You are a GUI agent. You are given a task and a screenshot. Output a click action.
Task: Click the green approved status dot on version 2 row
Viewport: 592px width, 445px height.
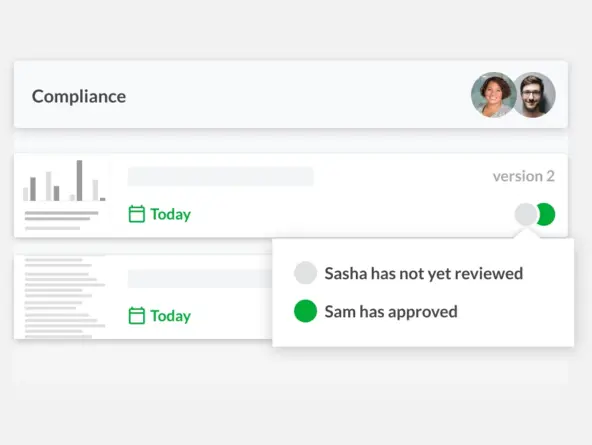(x=546, y=214)
